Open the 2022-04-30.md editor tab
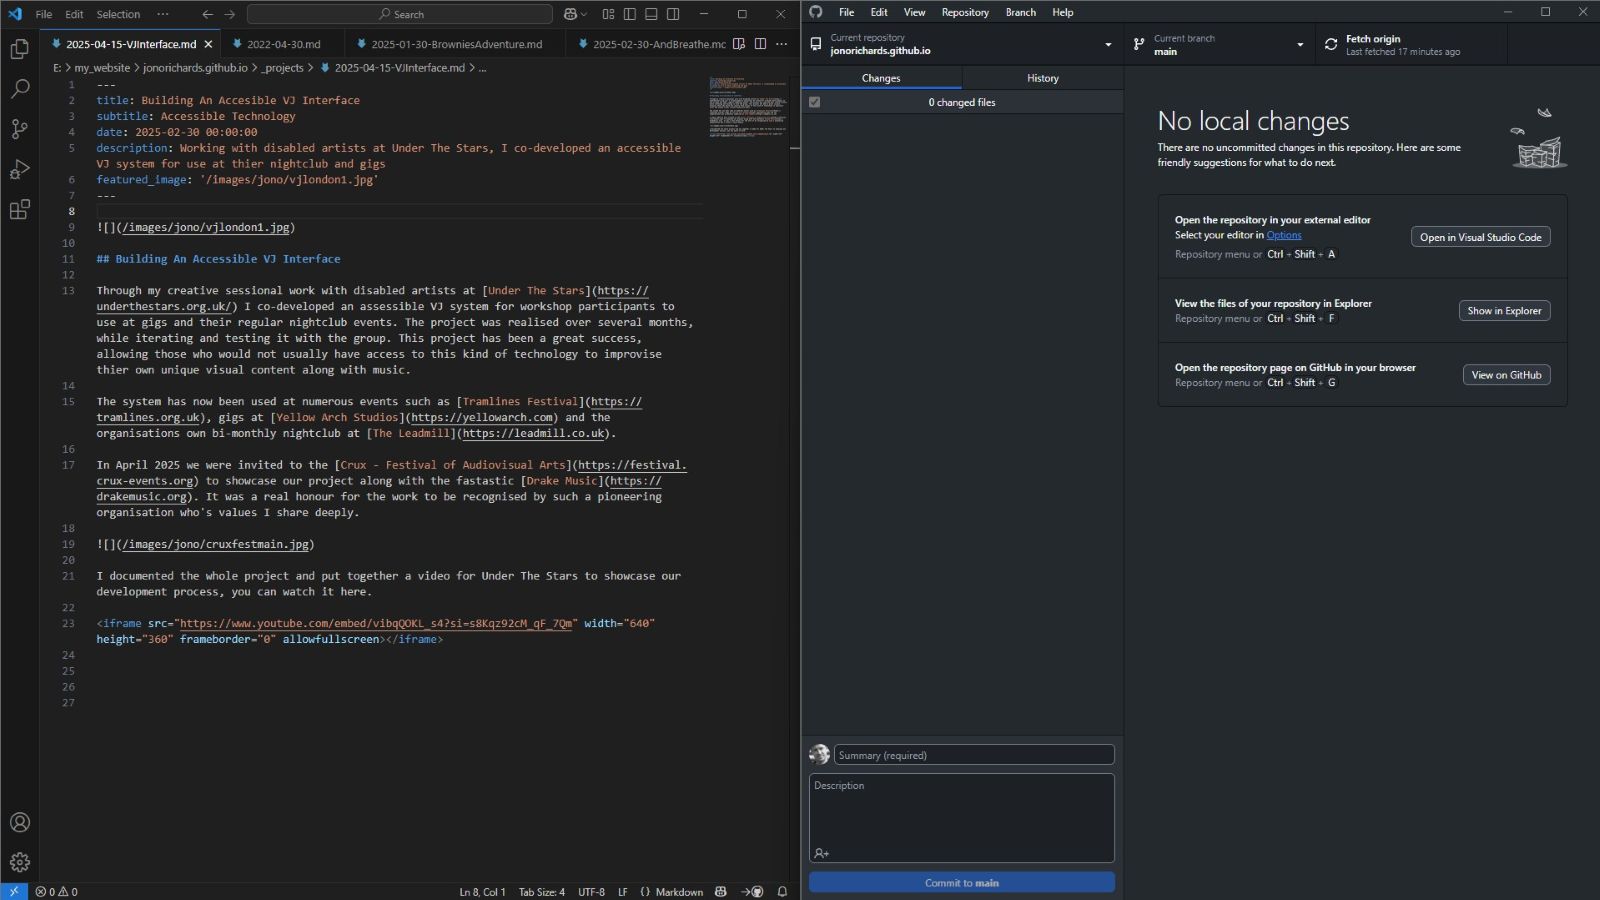Image resolution: width=1600 pixels, height=900 pixels. pyautogui.click(x=283, y=44)
